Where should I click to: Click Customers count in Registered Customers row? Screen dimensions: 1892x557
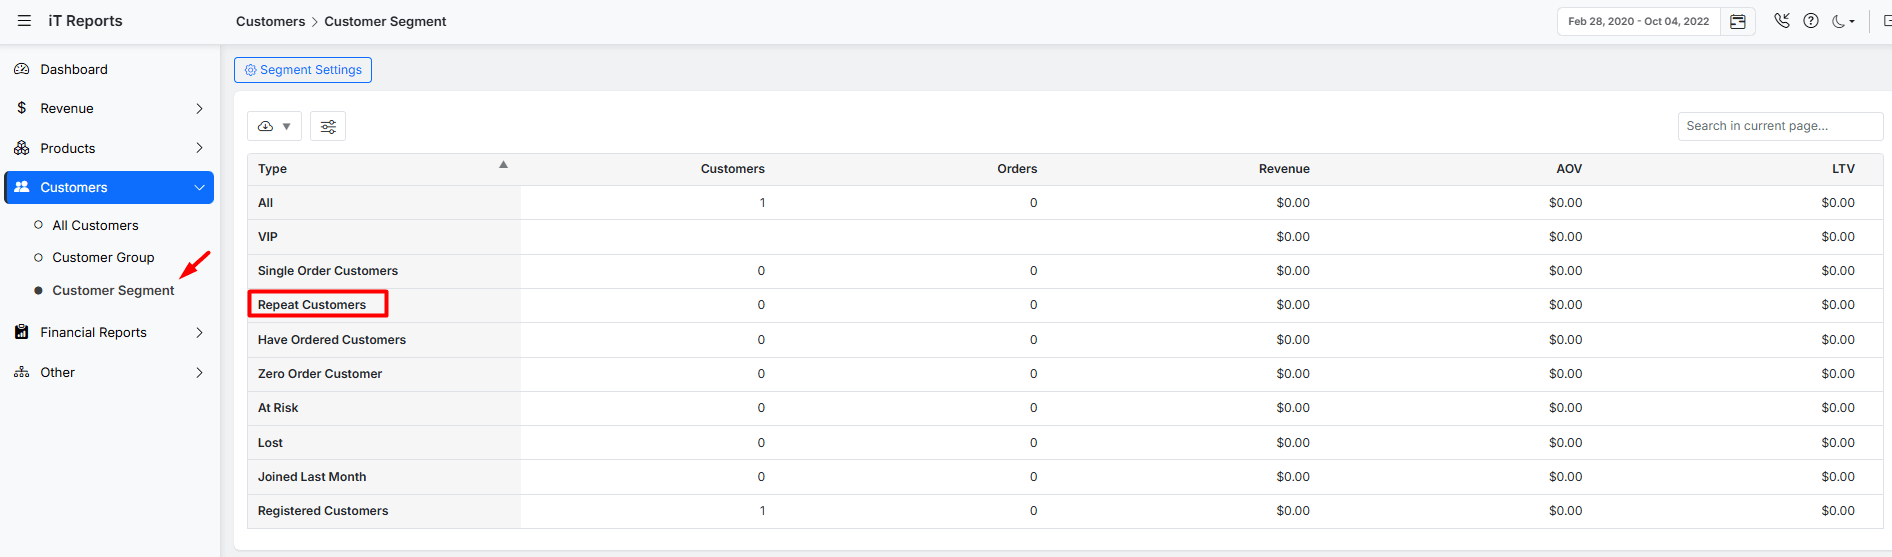coord(762,511)
